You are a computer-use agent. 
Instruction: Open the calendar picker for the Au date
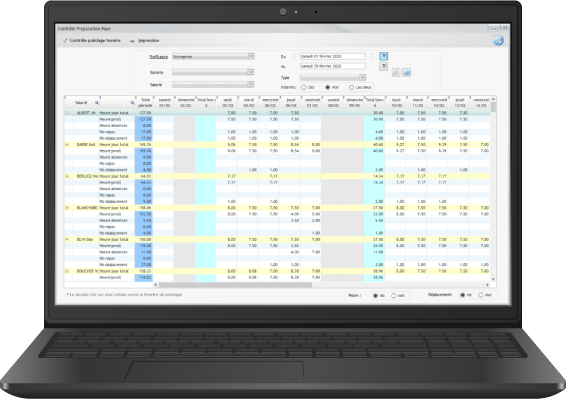click(x=384, y=66)
